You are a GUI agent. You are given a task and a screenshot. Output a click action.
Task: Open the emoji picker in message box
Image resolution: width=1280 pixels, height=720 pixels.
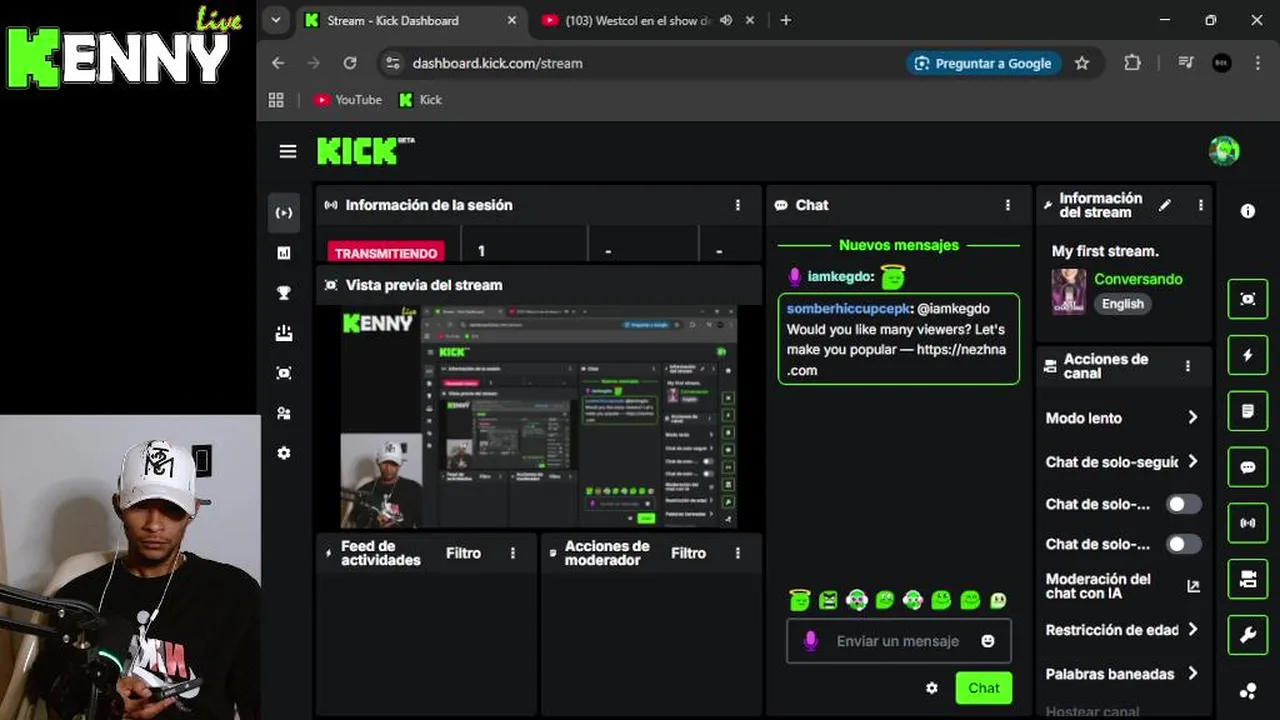tap(988, 641)
